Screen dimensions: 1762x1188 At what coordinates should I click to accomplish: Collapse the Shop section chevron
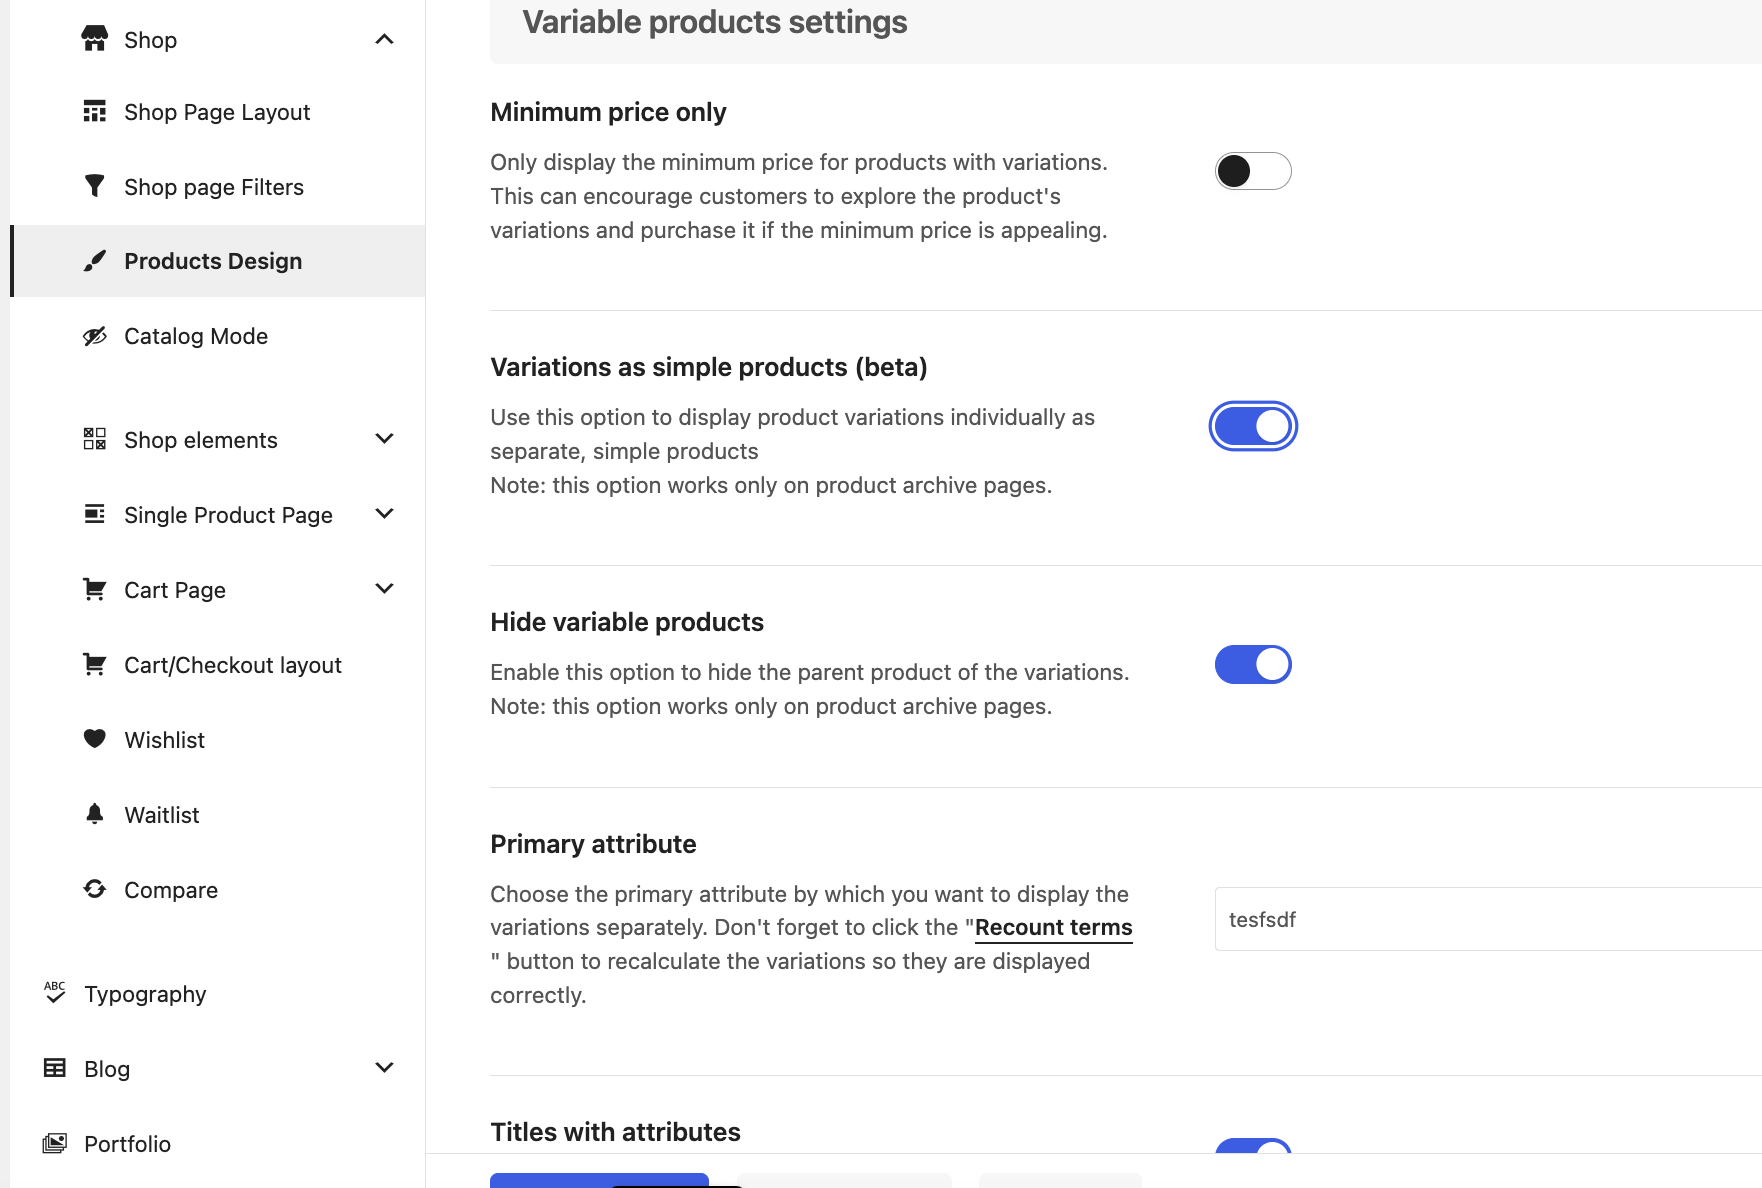[384, 39]
